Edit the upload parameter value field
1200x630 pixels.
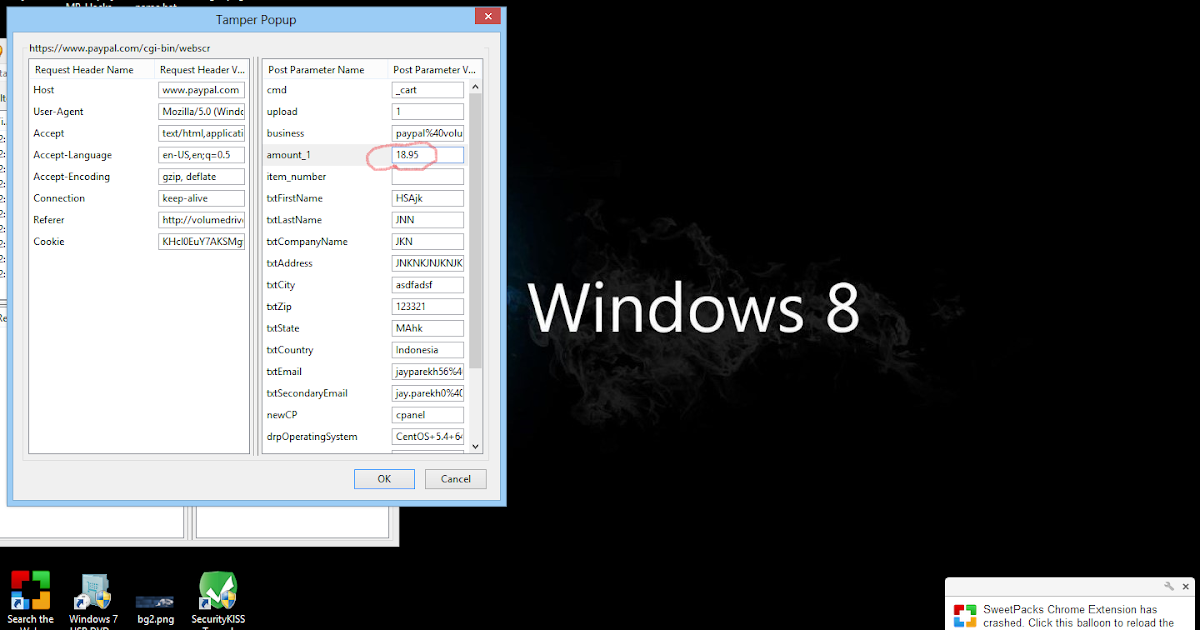(427, 112)
